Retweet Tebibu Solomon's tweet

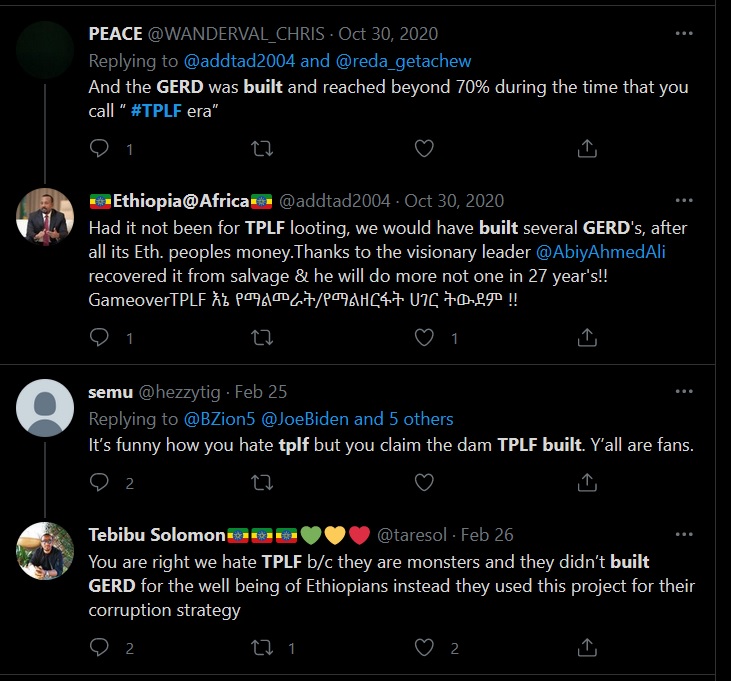coord(262,647)
